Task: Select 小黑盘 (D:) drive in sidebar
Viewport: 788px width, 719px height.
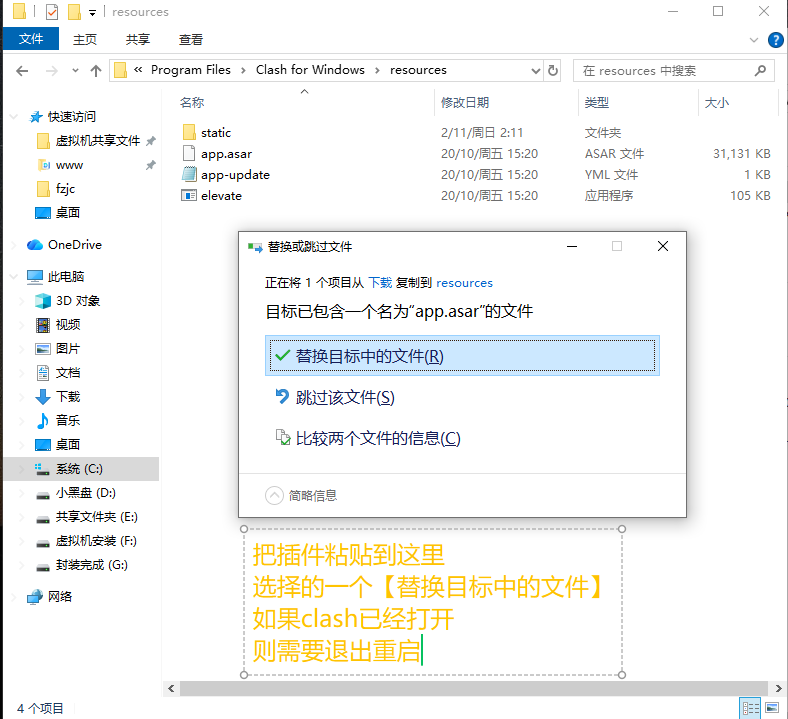Action: click(85, 493)
